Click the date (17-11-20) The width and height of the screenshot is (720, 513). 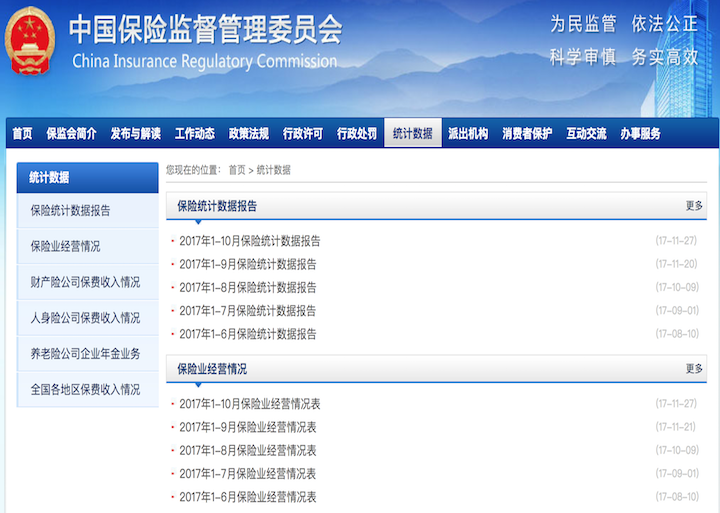point(676,264)
